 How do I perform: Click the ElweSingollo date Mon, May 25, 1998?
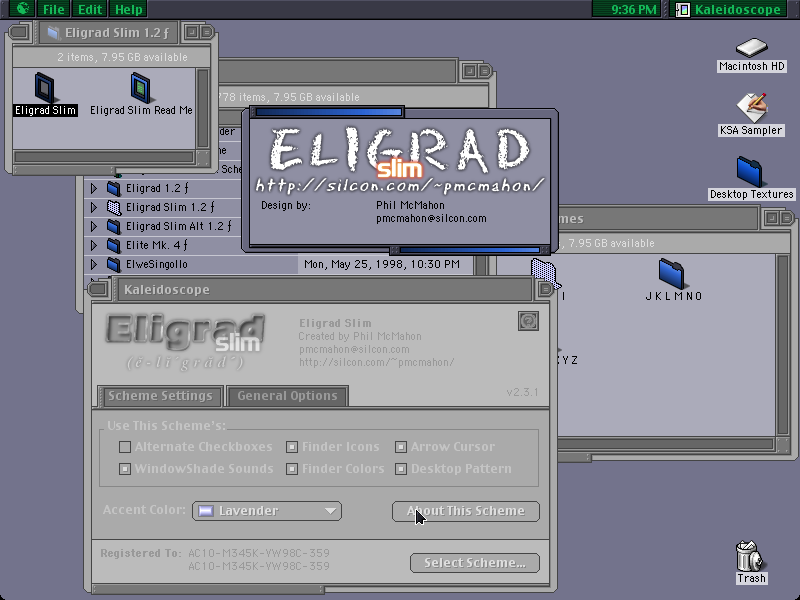(x=382, y=264)
